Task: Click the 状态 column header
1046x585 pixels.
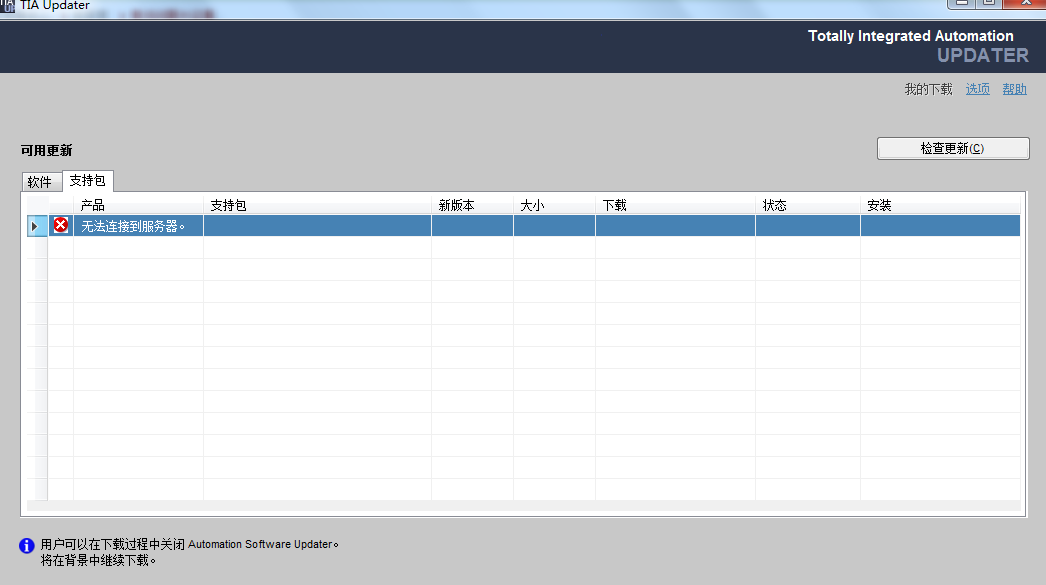Action: (808, 205)
